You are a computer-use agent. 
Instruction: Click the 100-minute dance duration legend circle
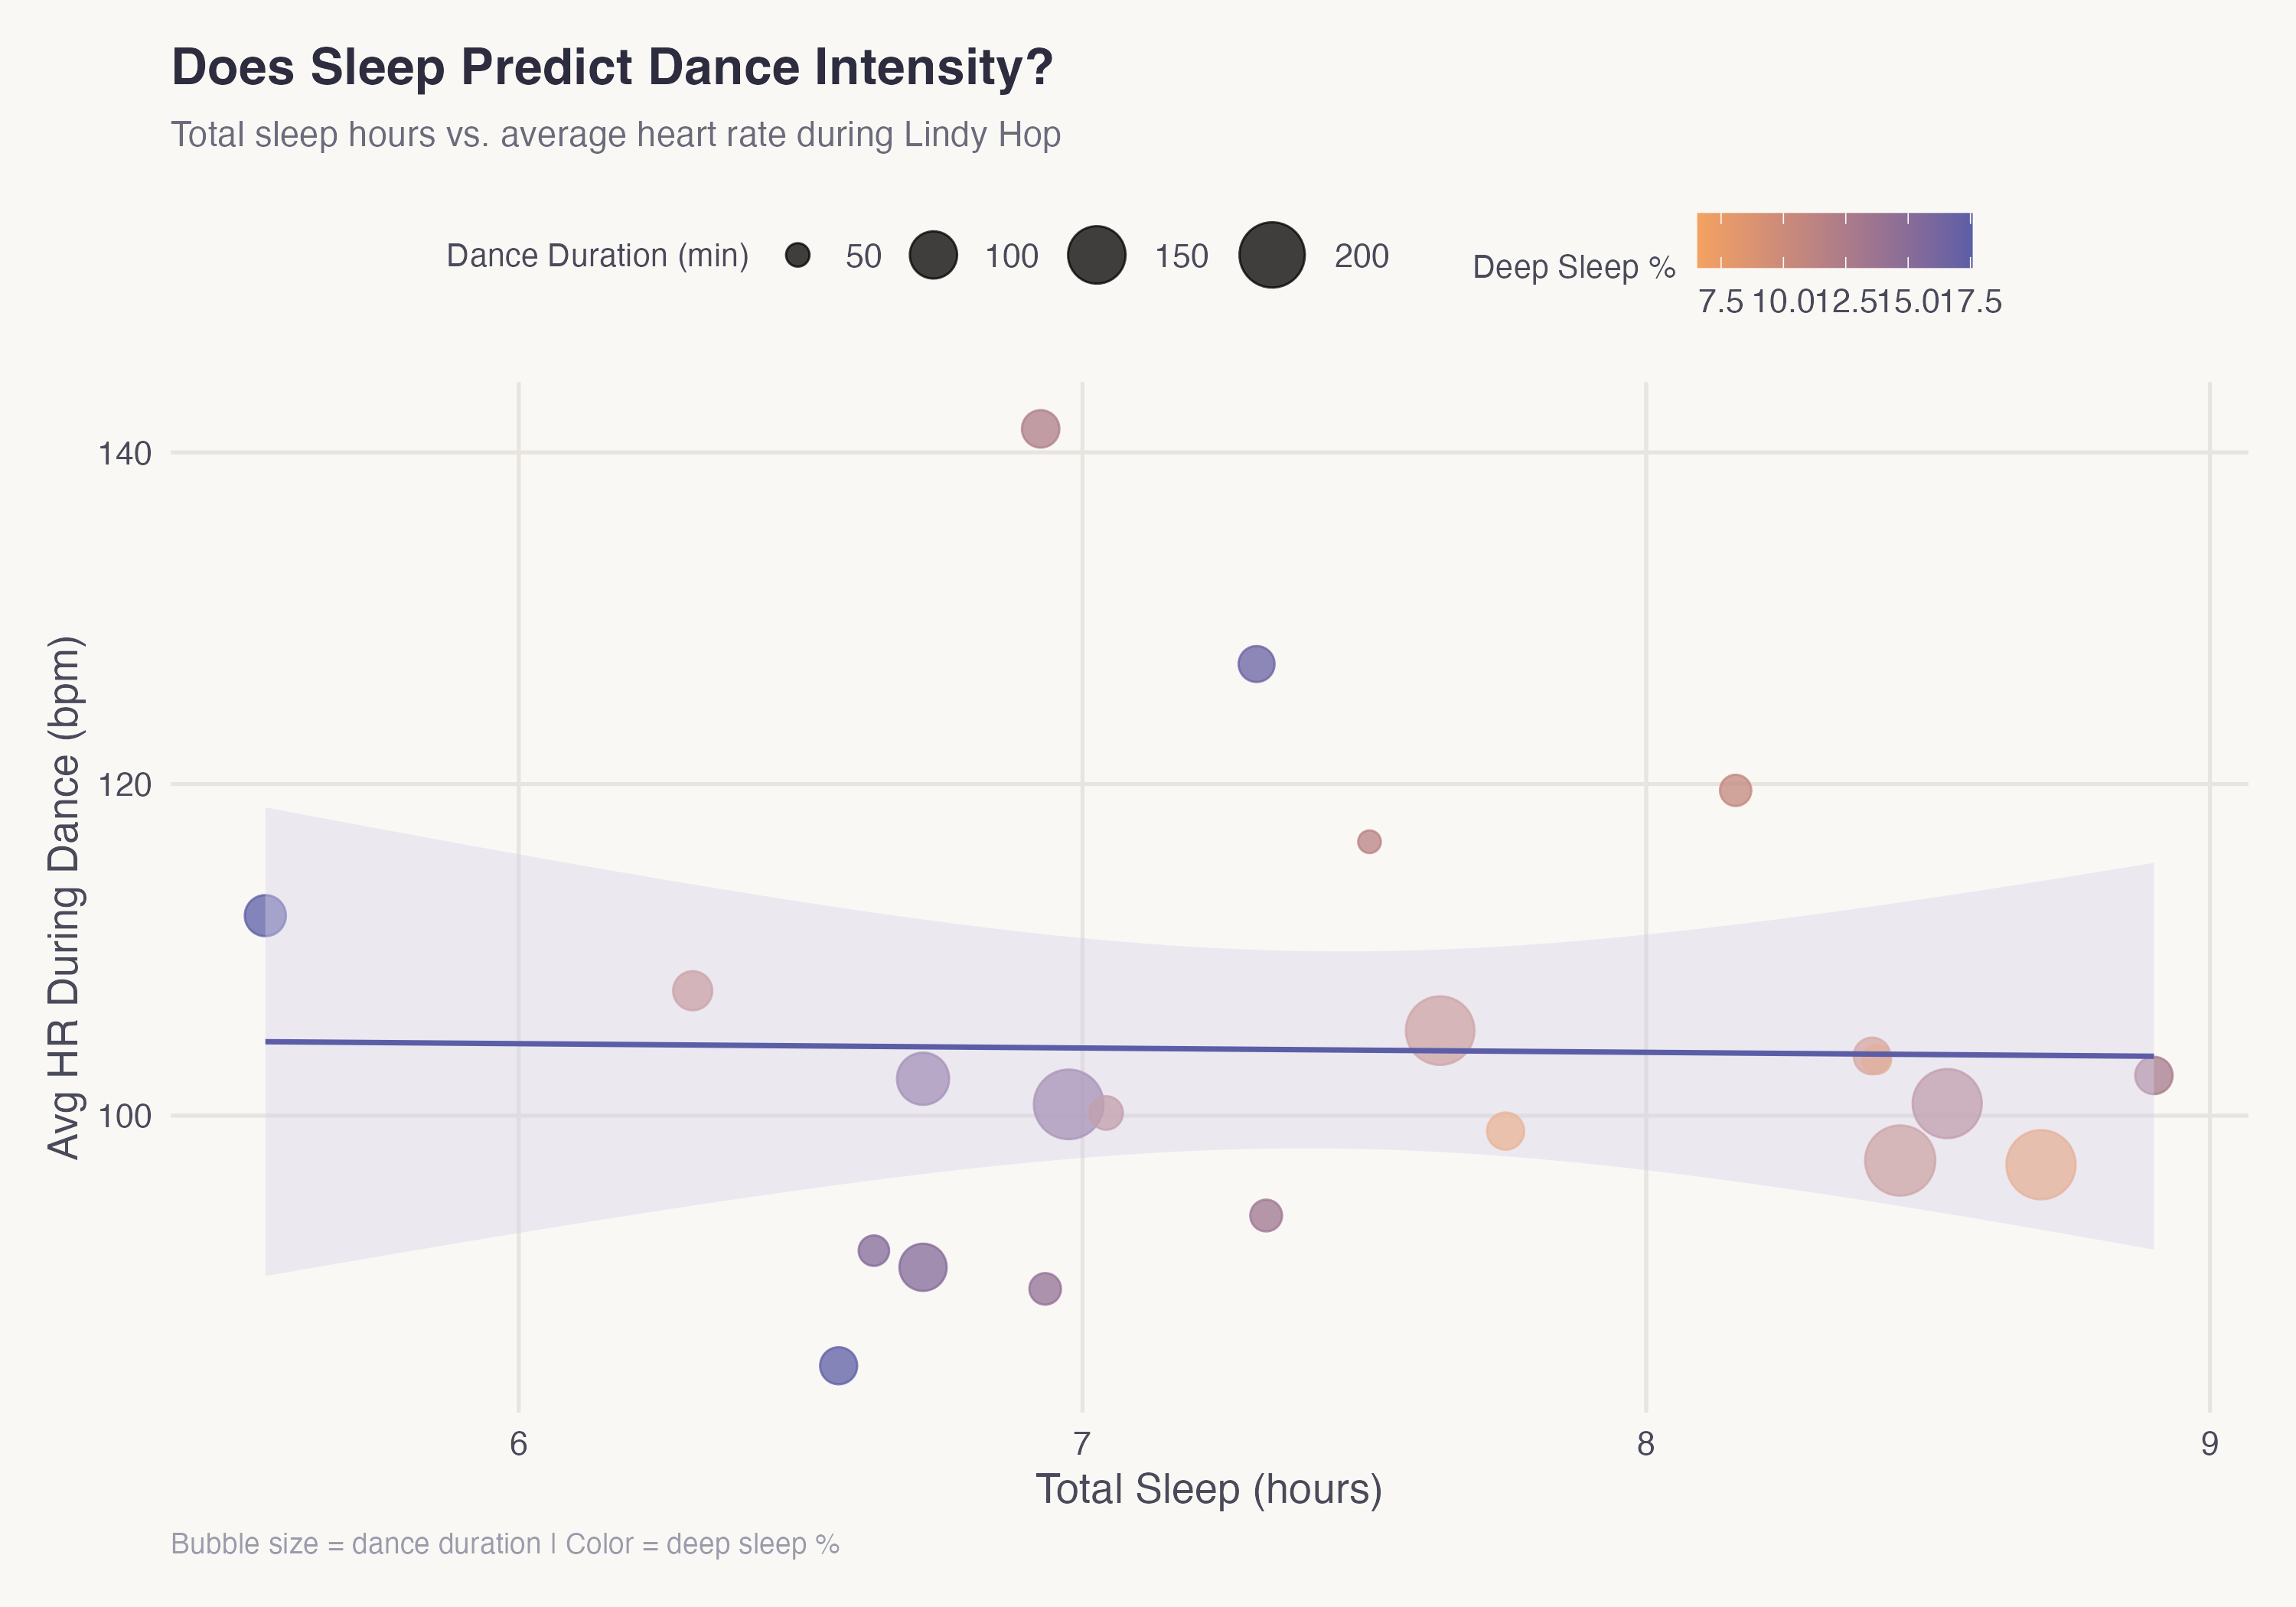pyautogui.click(x=933, y=255)
